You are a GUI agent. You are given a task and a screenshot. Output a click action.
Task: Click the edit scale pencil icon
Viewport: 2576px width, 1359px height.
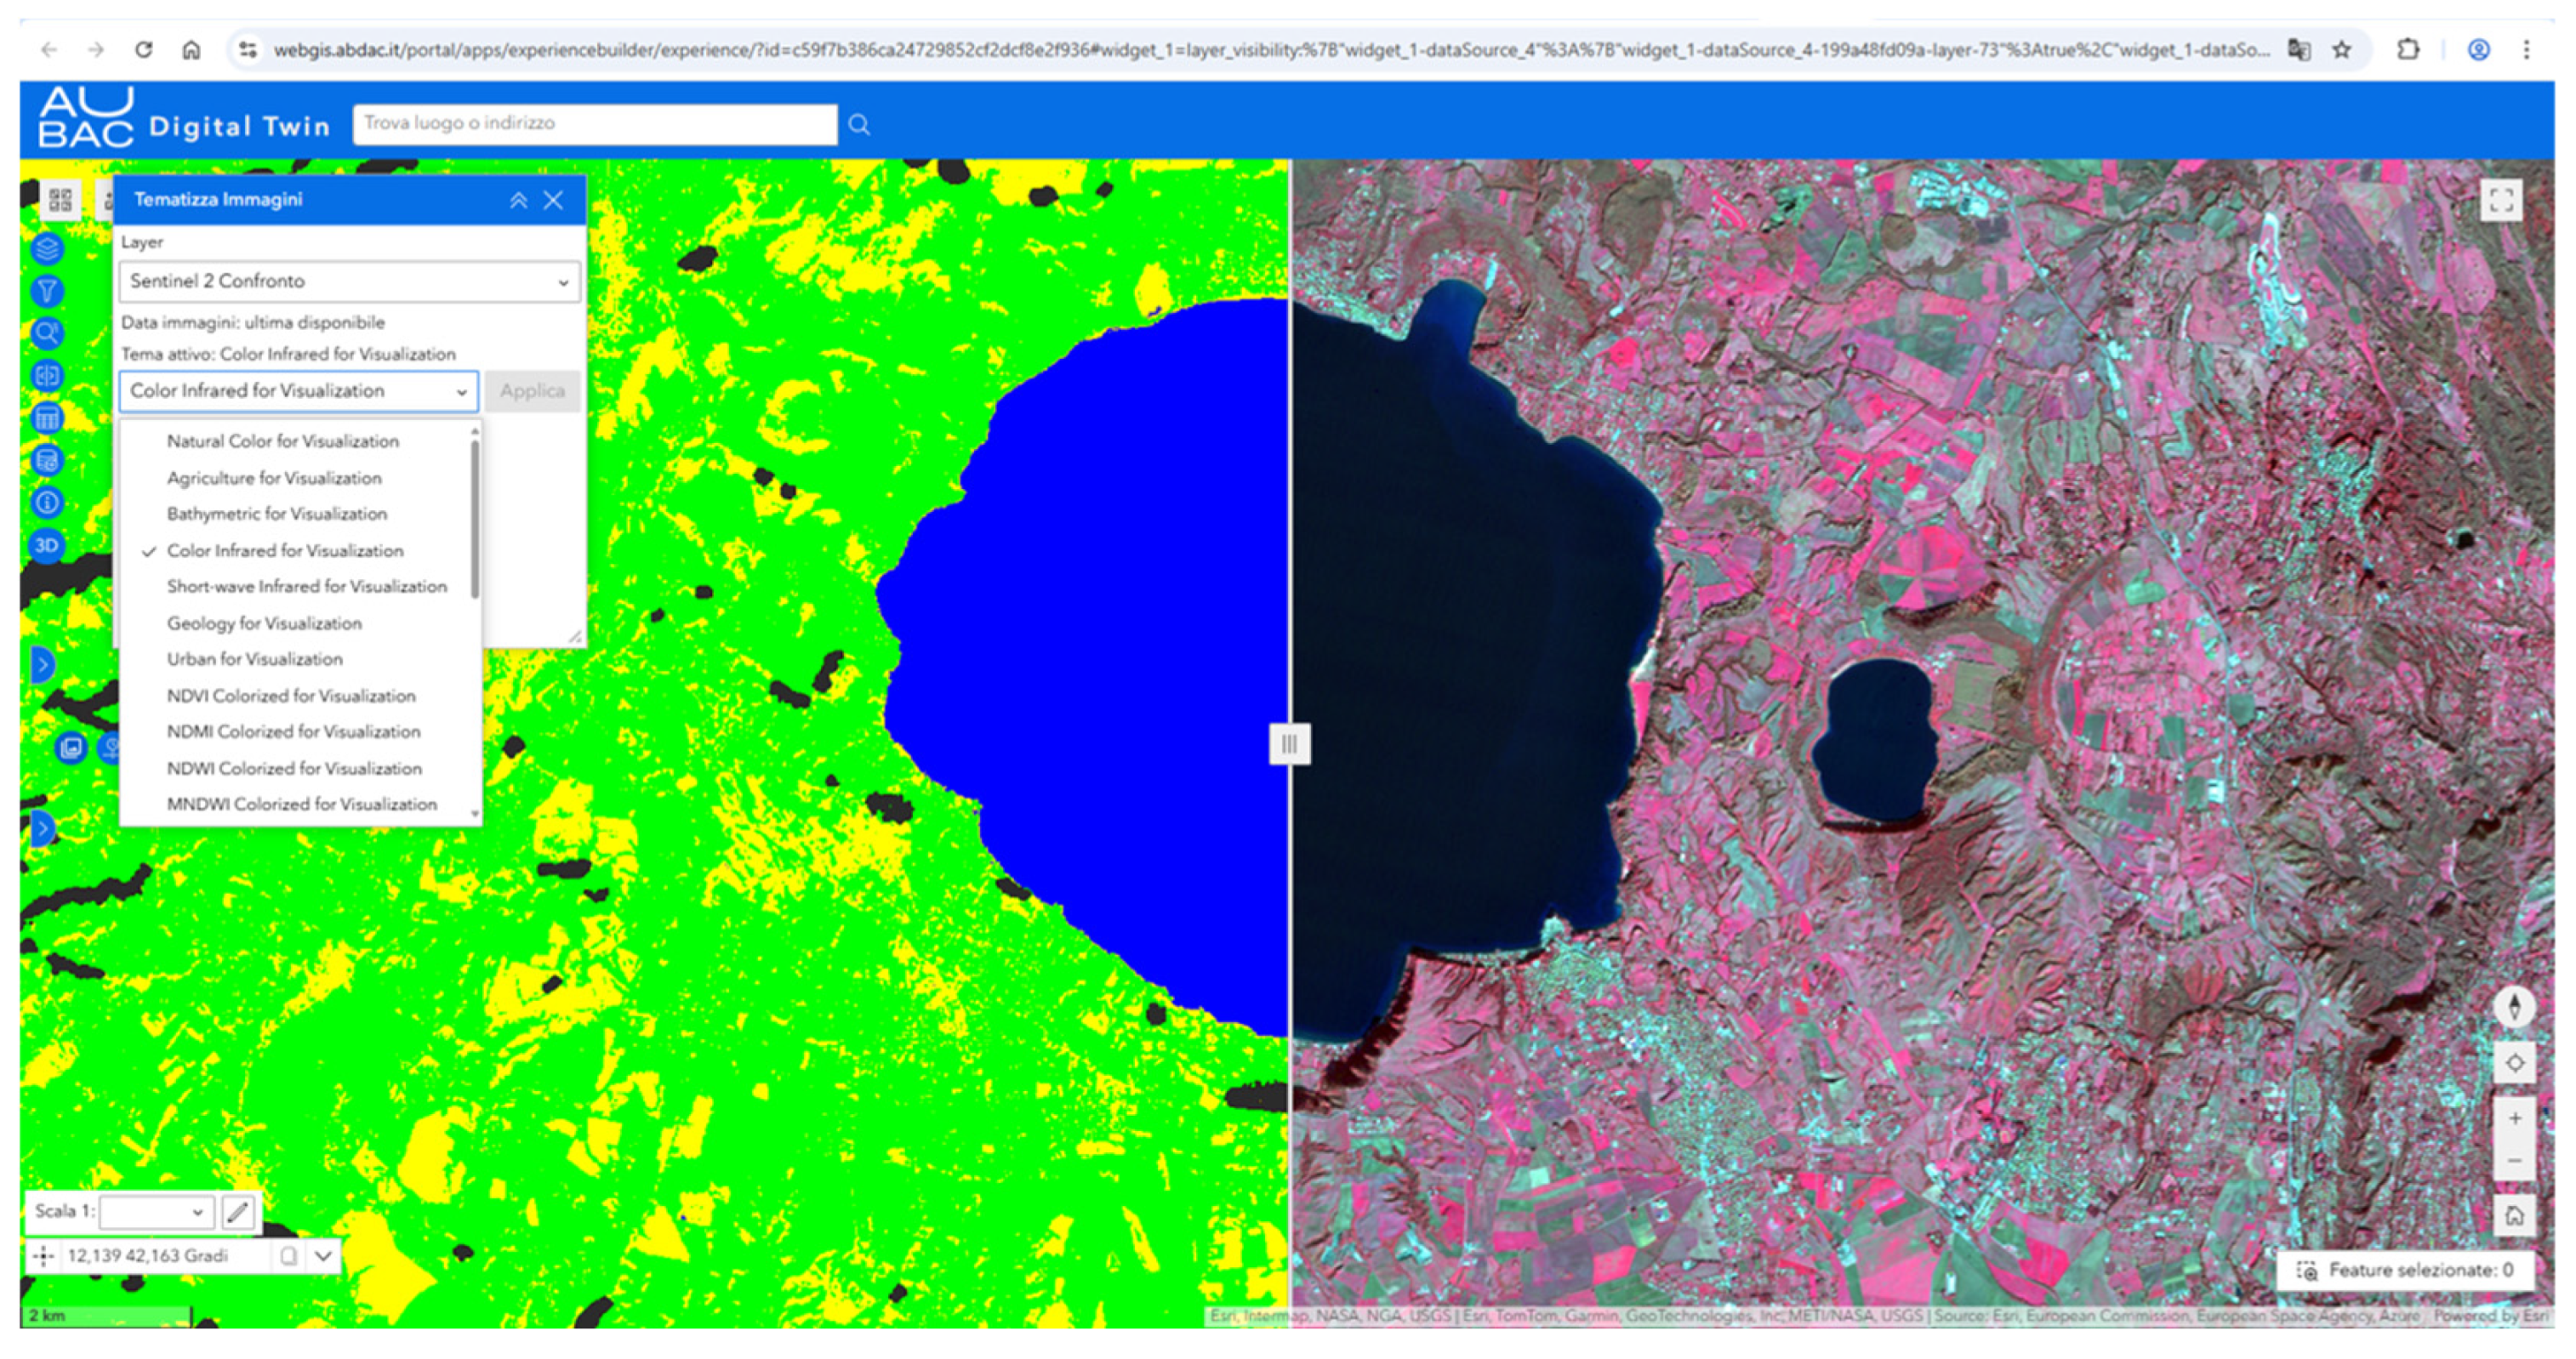tap(238, 1212)
